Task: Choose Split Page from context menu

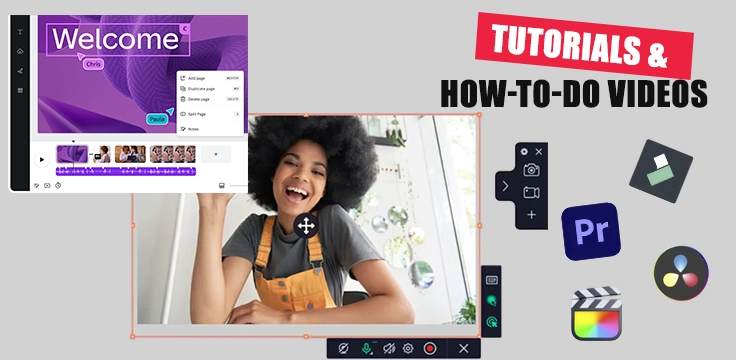Action: [210, 114]
